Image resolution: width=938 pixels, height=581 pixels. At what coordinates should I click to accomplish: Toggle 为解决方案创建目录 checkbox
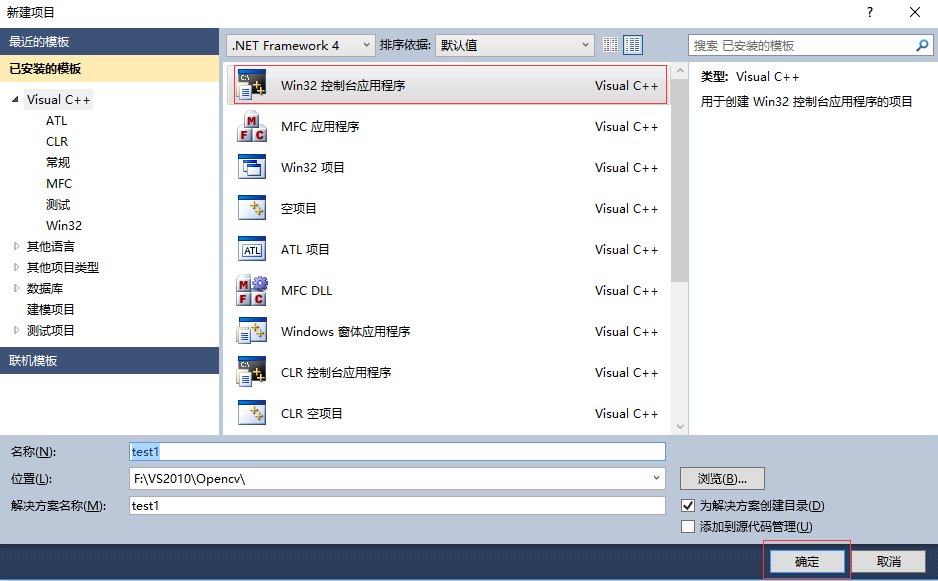[688, 506]
